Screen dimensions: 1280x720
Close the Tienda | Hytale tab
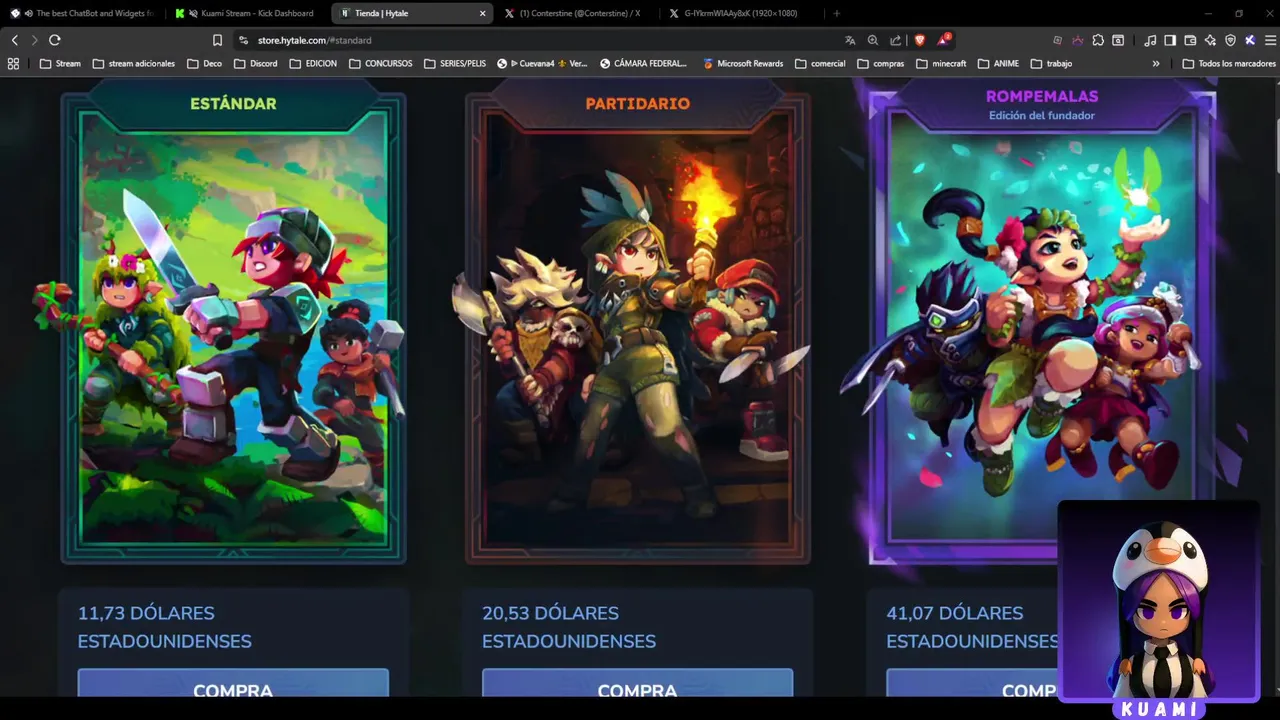[x=483, y=13]
